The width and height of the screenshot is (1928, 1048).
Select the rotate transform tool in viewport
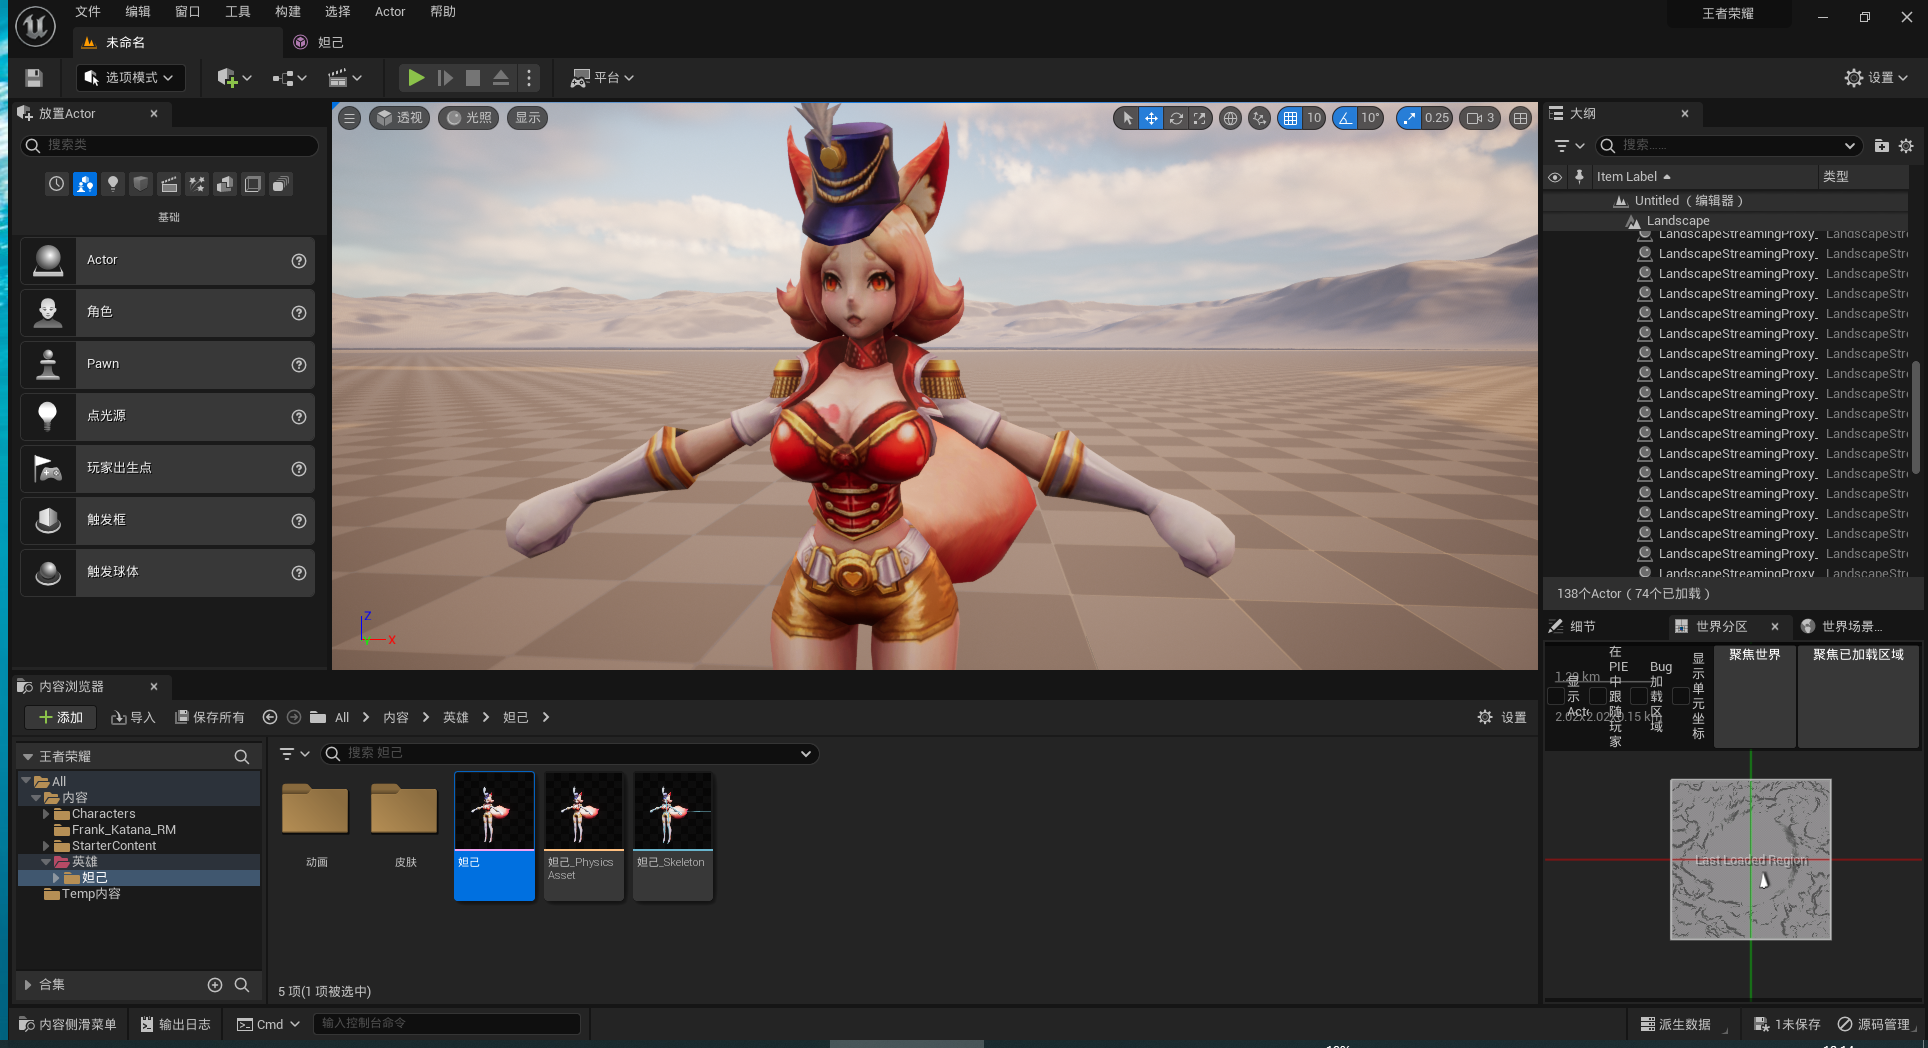[x=1176, y=118]
